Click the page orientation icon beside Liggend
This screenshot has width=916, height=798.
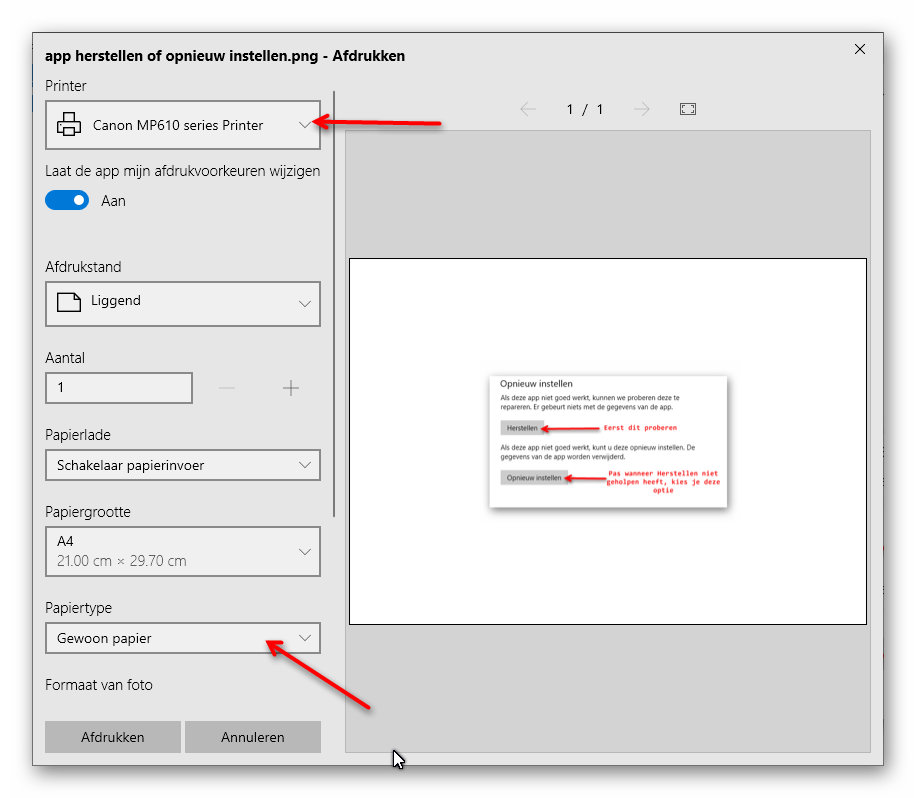69,302
